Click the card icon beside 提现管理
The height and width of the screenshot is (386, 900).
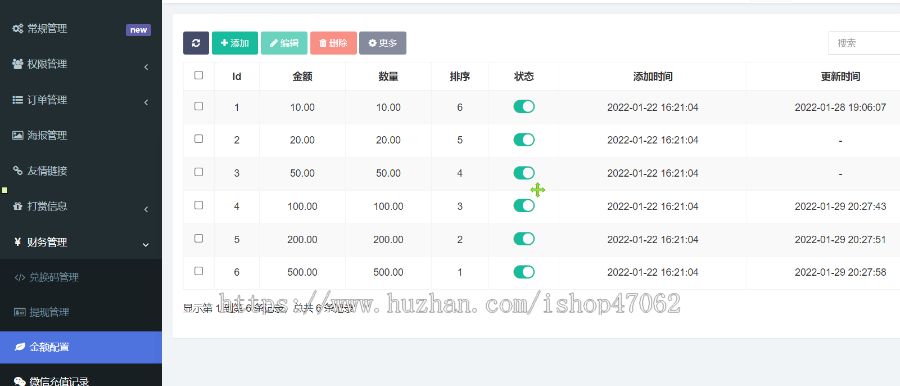(20, 312)
